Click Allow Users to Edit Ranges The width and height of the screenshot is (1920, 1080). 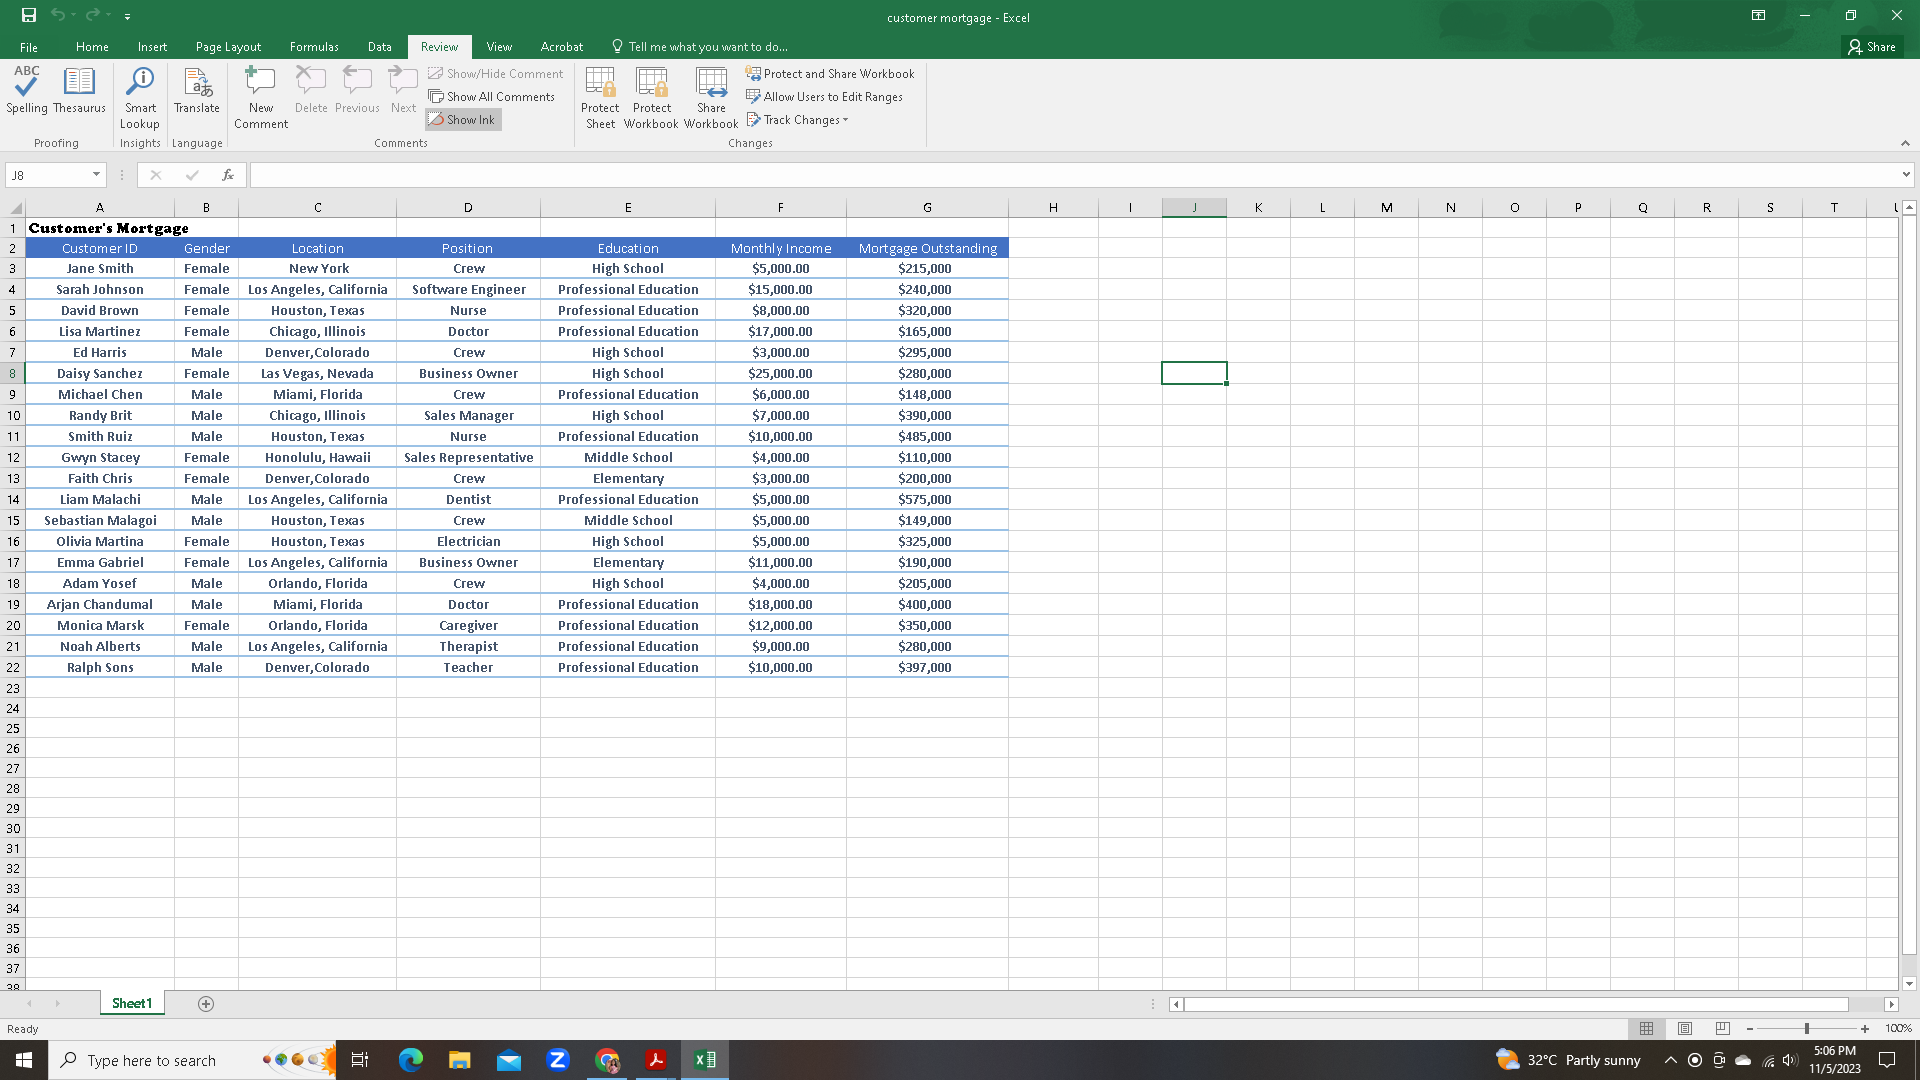pos(825,97)
